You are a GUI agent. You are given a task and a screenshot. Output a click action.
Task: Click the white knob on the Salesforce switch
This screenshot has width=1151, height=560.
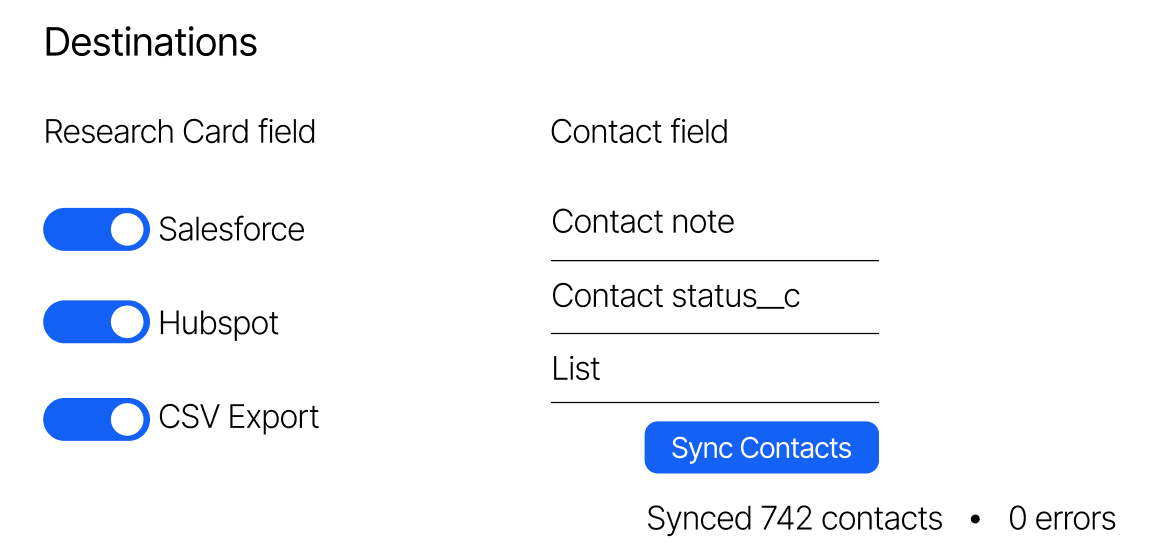127,229
